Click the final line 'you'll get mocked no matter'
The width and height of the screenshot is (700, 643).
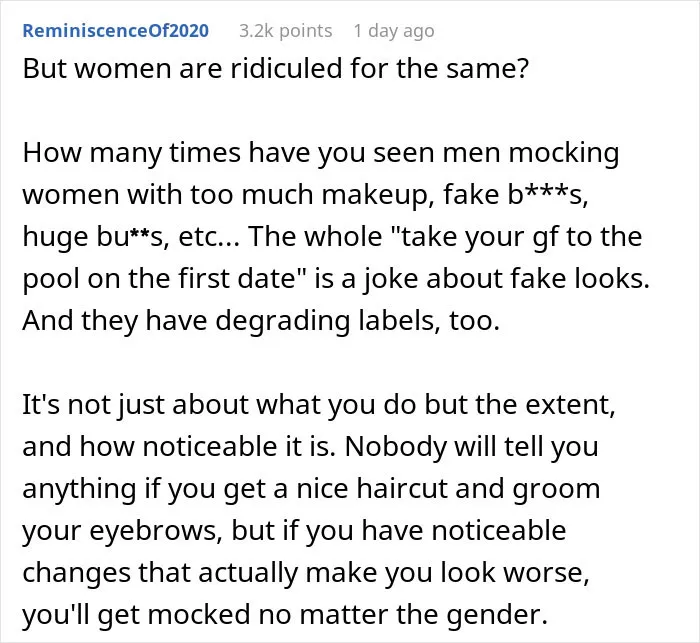pyautogui.click(x=285, y=614)
